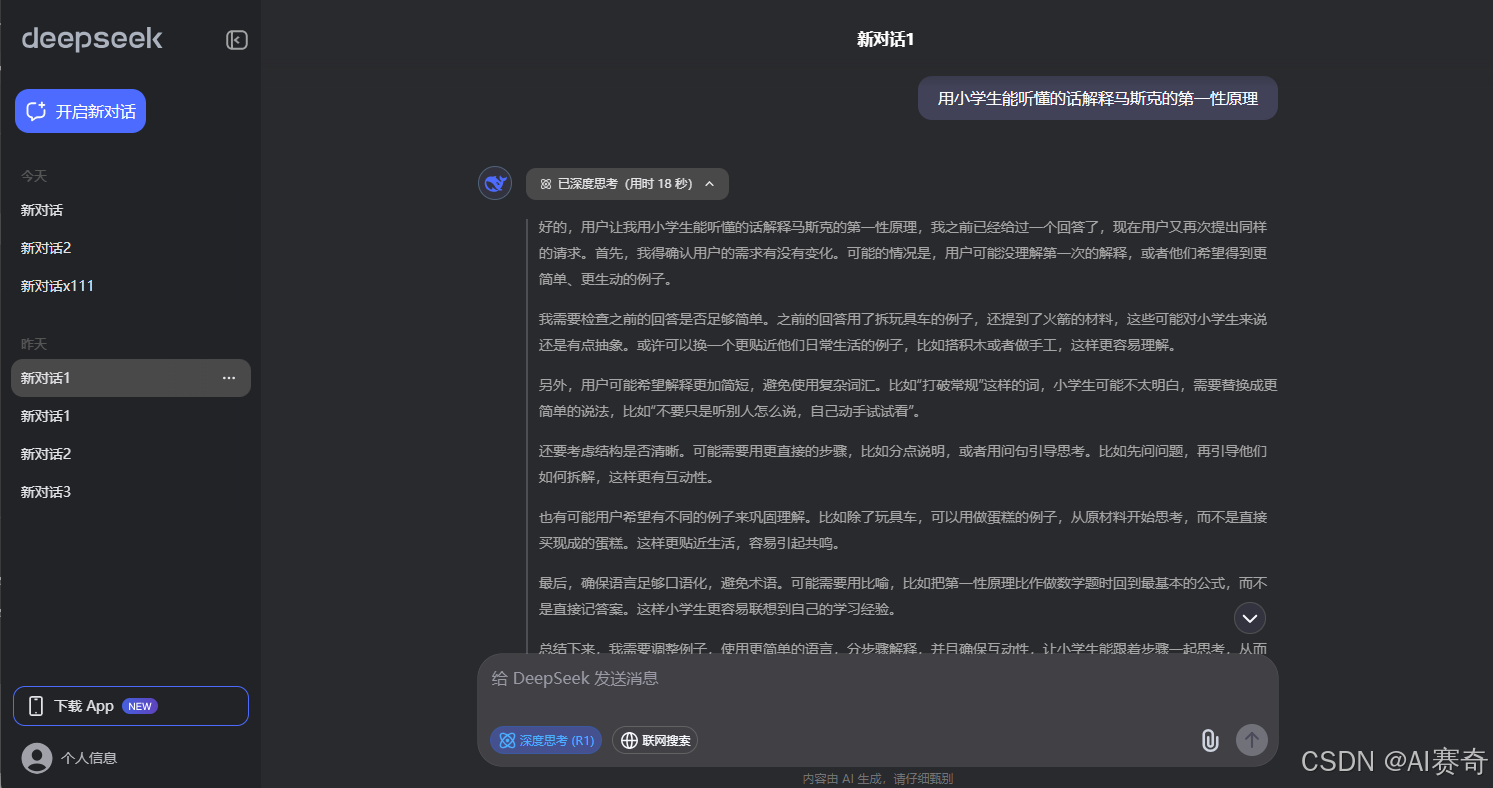Screen dimensions: 1493x788
Task: Click the conversation title 新对话1 at top
Action: pos(886,40)
